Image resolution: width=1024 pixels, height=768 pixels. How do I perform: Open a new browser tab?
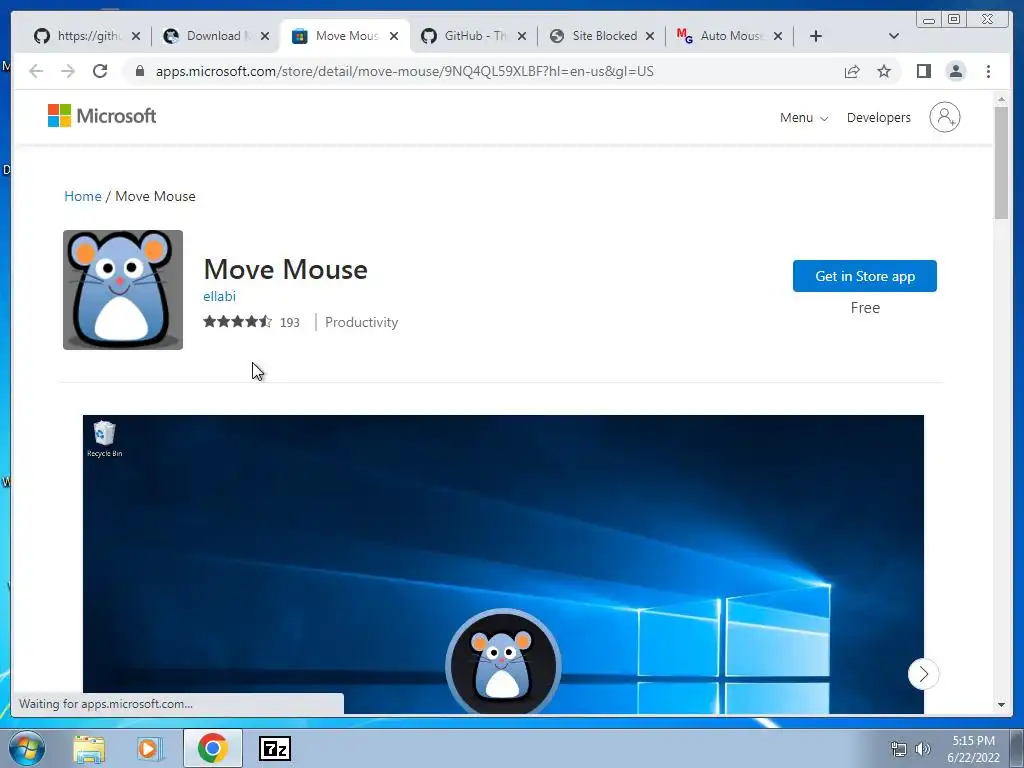pyautogui.click(x=816, y=36)
